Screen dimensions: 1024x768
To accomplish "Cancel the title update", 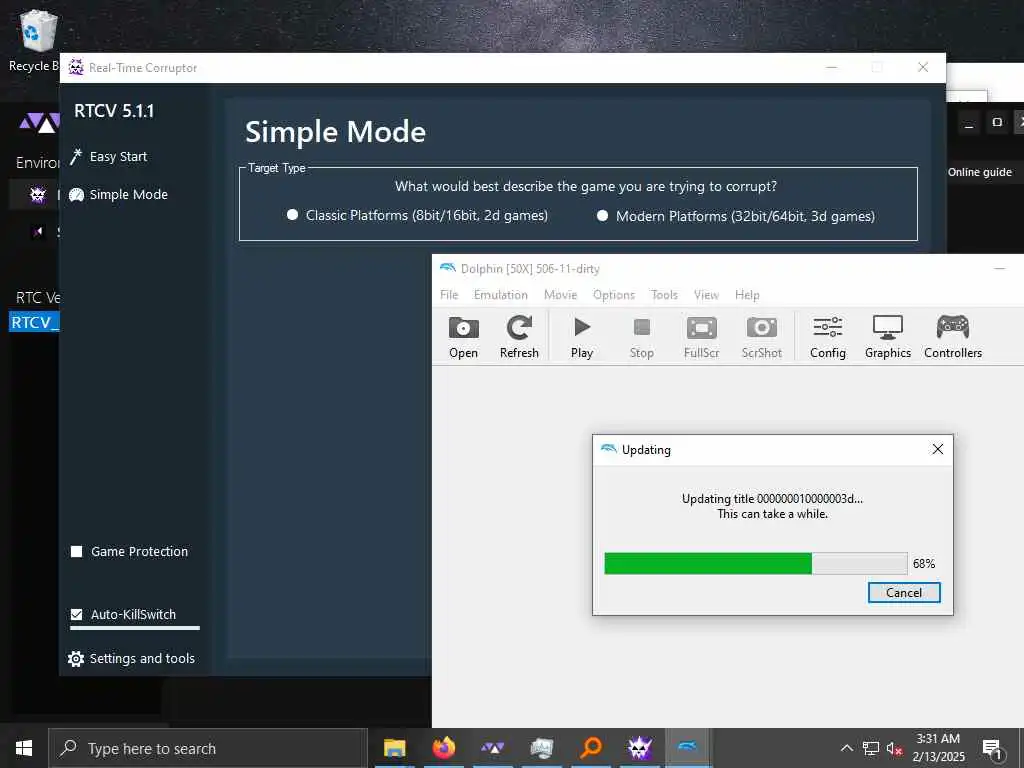I will pyautogui.click(x=904, y=592).
